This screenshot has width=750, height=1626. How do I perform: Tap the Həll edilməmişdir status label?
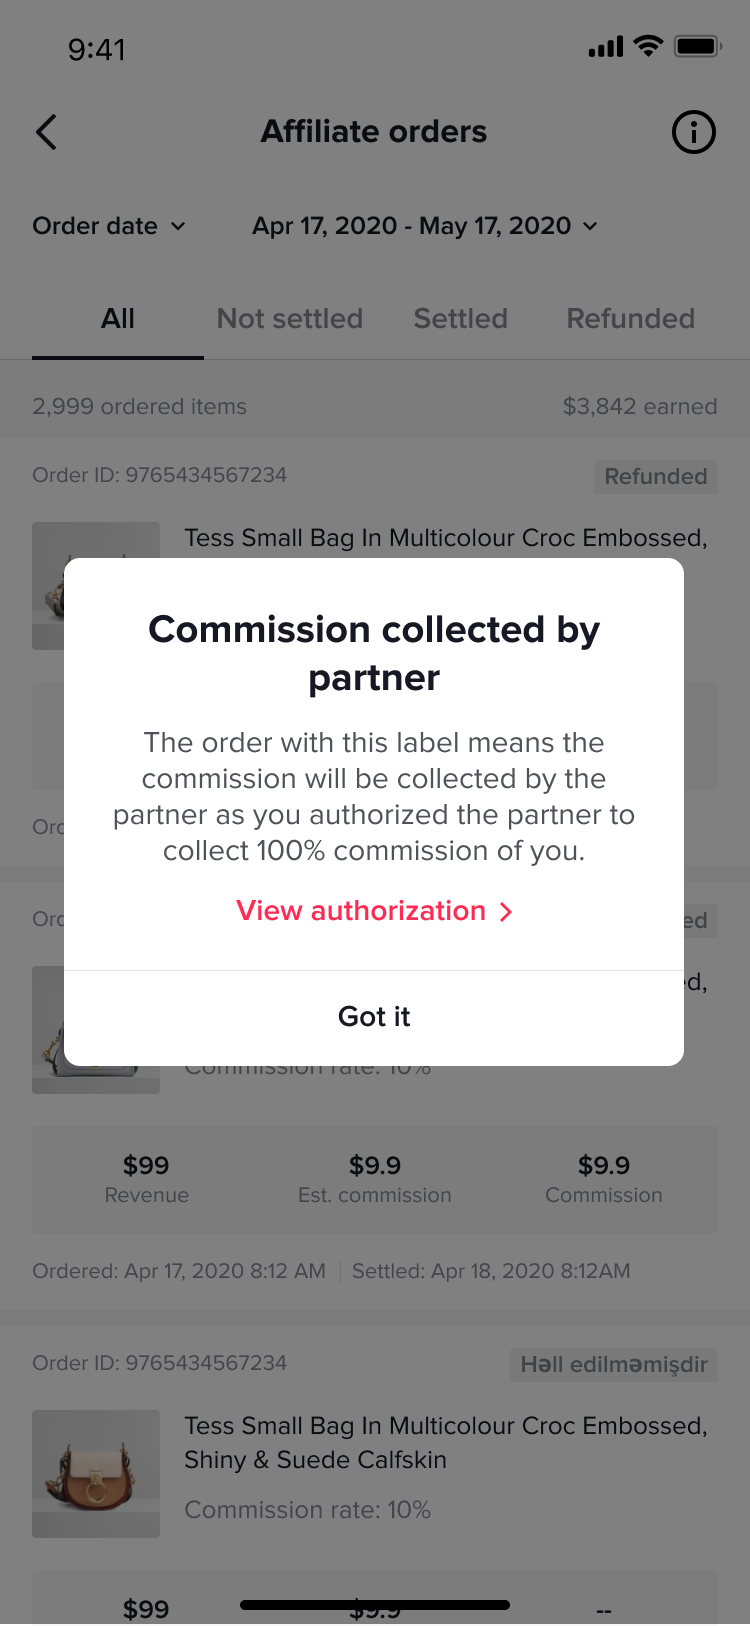pos(614,1365)
